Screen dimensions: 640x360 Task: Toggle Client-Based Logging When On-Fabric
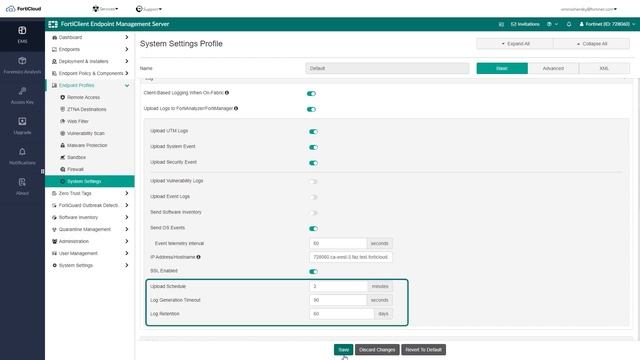[x=311, y=93]
